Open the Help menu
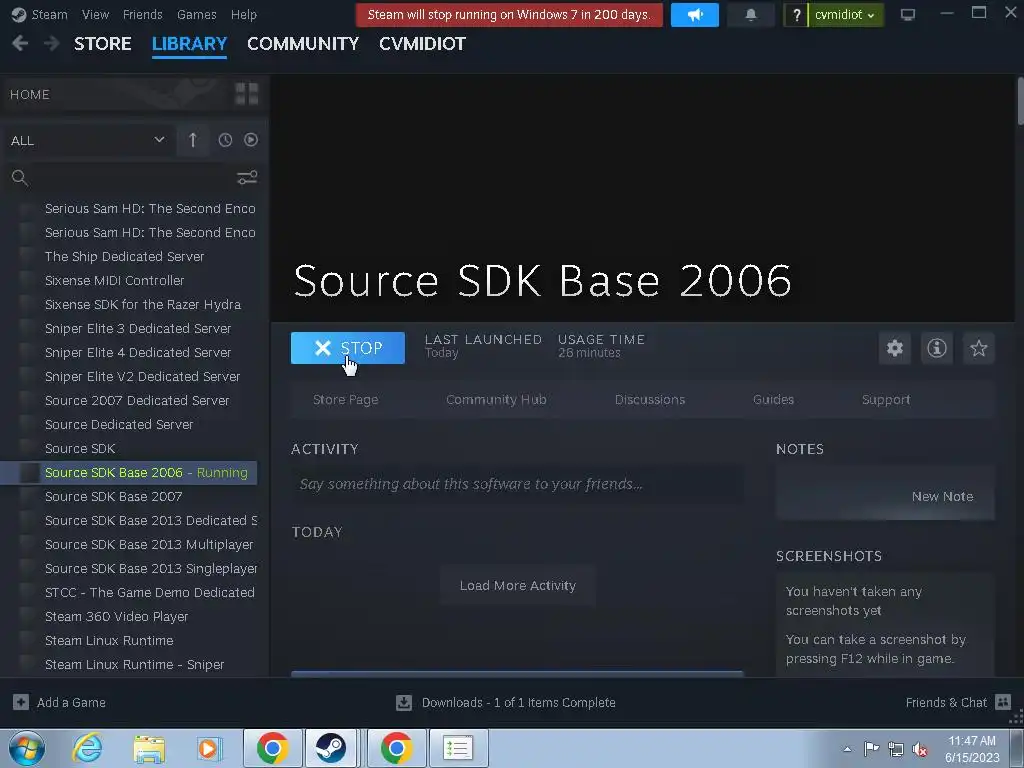This screenshot has width=1024, height=768. [x=244, y=14]
